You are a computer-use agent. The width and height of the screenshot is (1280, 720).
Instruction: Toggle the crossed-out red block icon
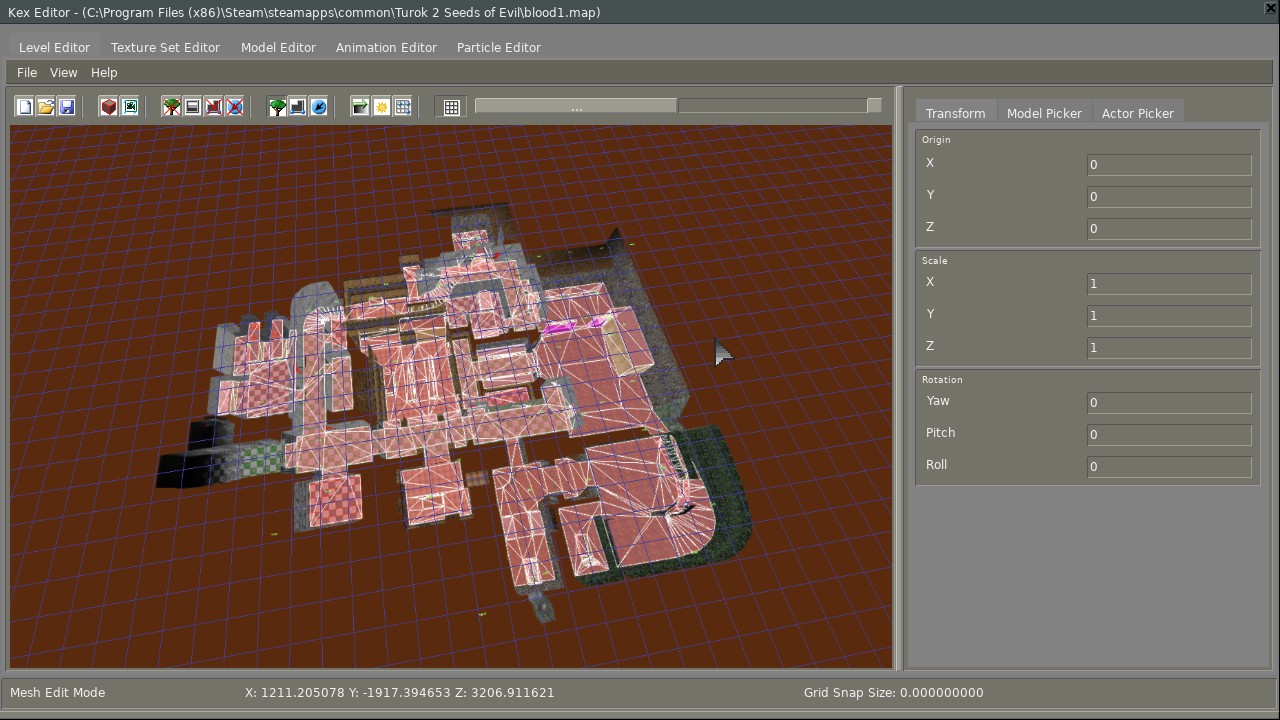(214, 107)
